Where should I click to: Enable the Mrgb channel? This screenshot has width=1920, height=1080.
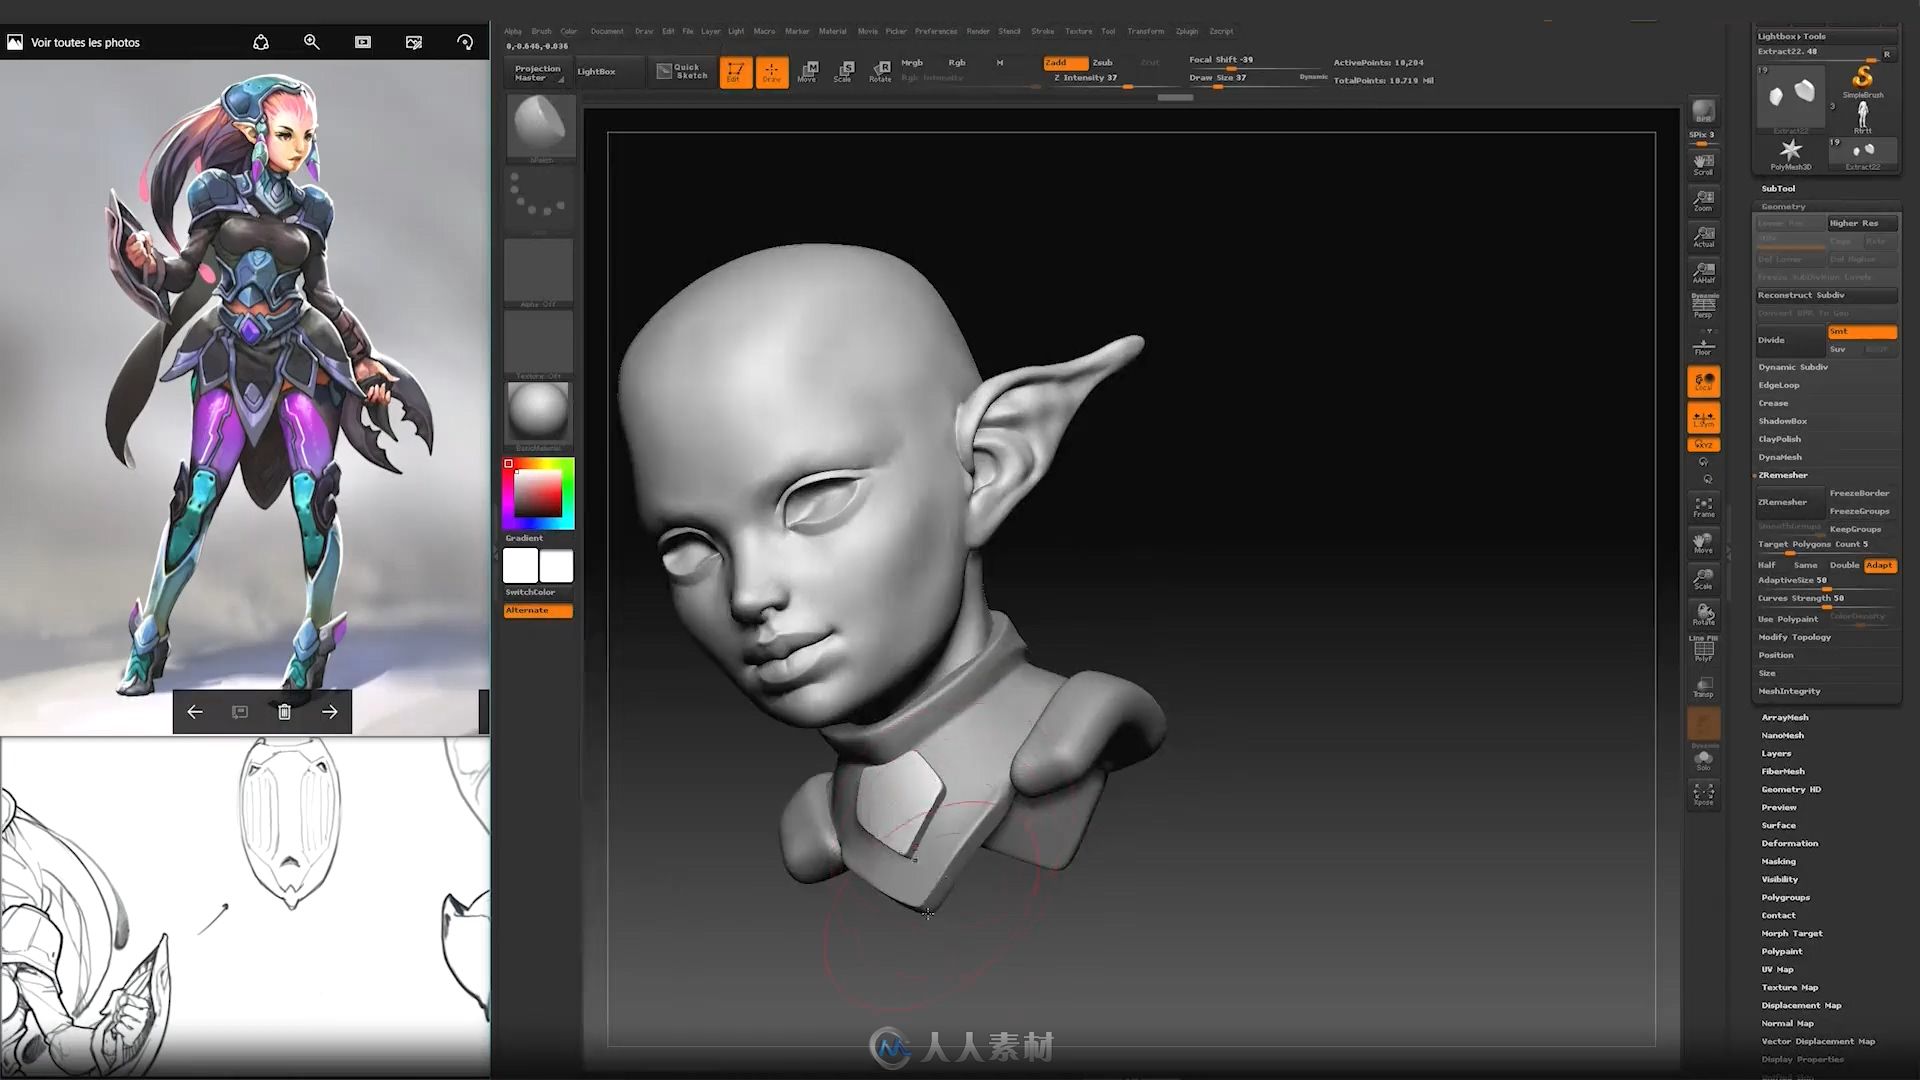tap(912, 62)
